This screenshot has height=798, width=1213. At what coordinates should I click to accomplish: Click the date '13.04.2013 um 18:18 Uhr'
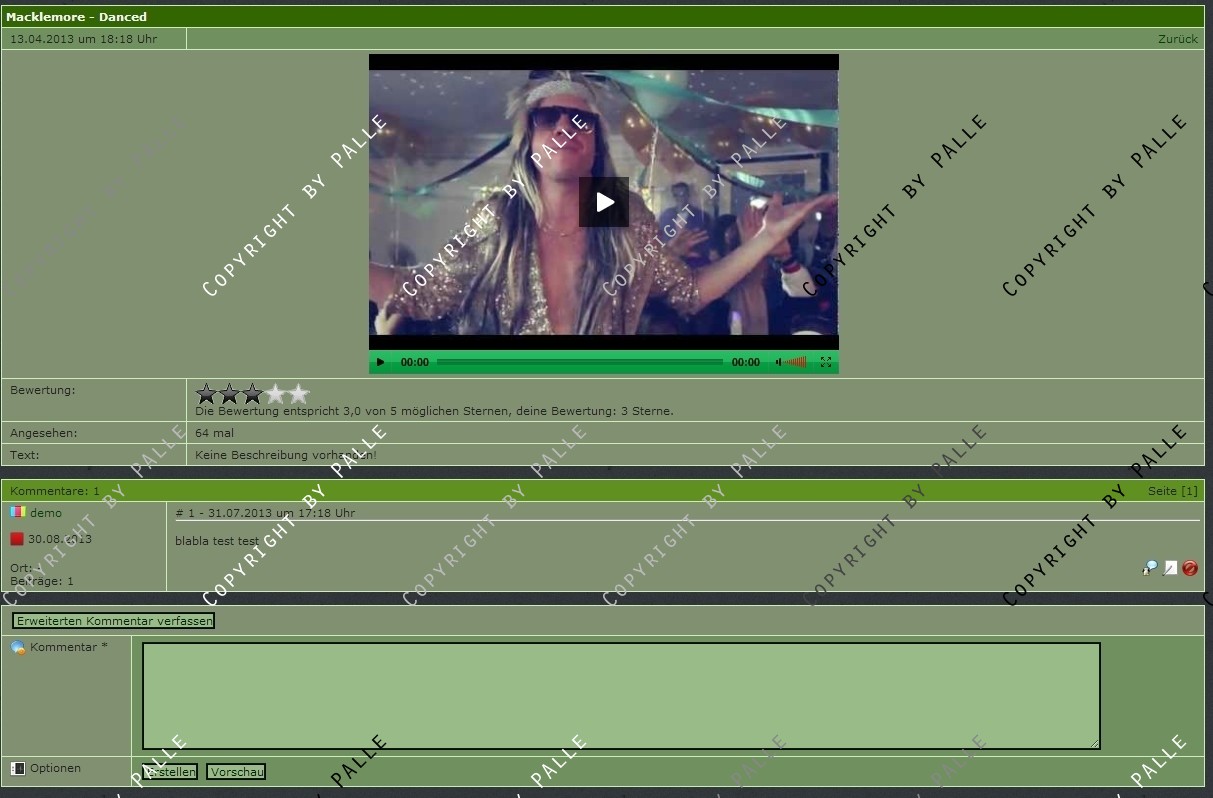point(83,39)
